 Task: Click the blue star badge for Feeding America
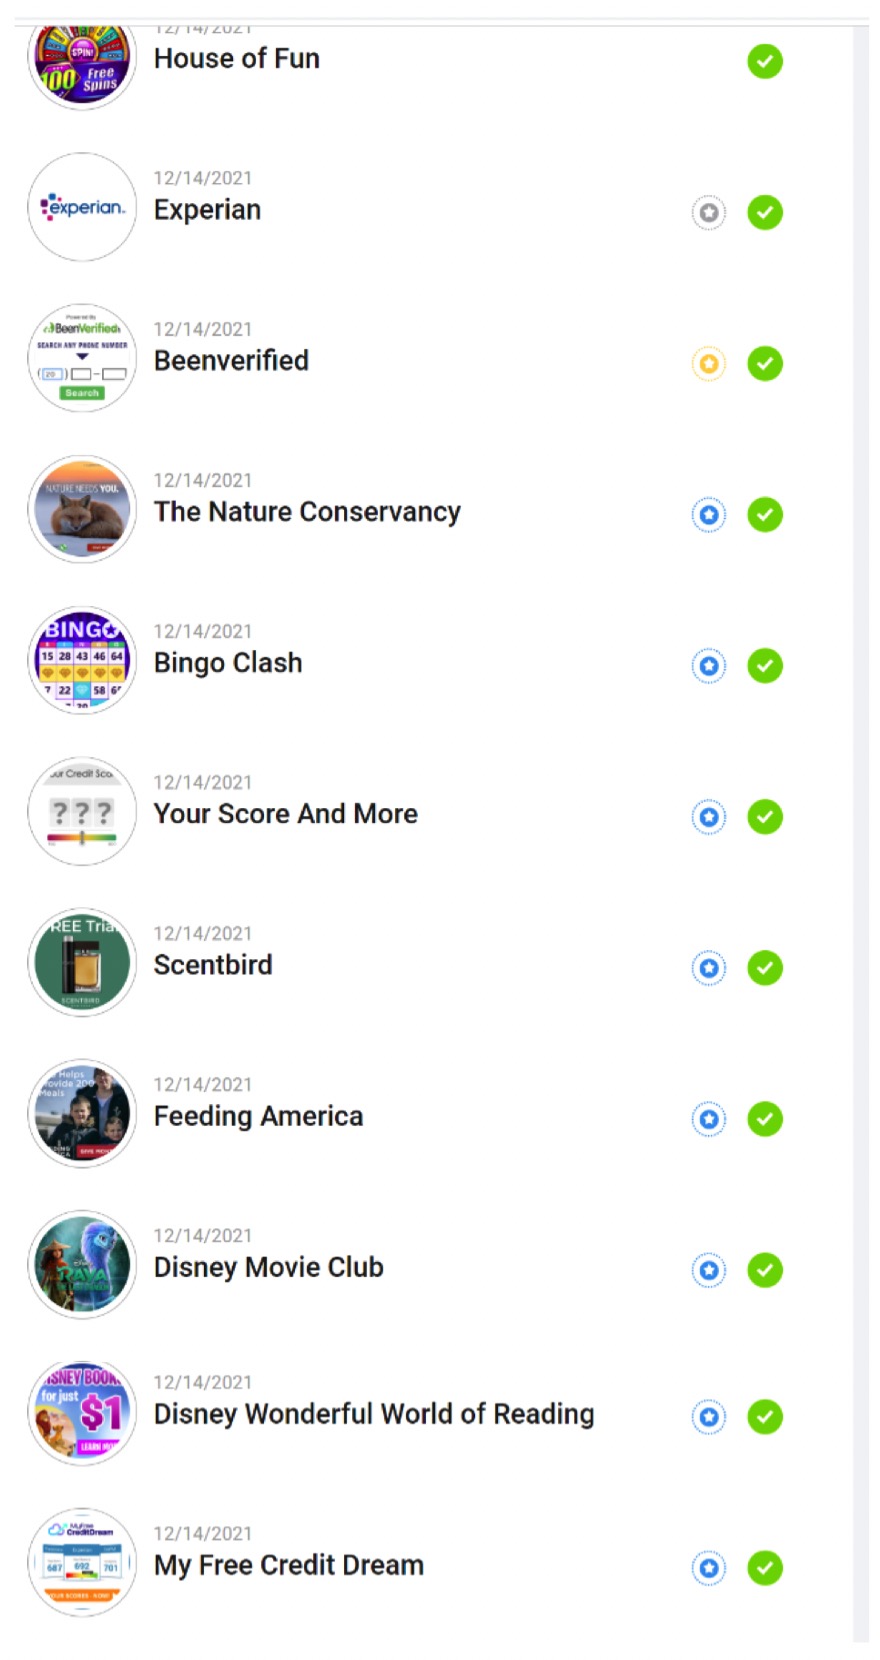709,1119
